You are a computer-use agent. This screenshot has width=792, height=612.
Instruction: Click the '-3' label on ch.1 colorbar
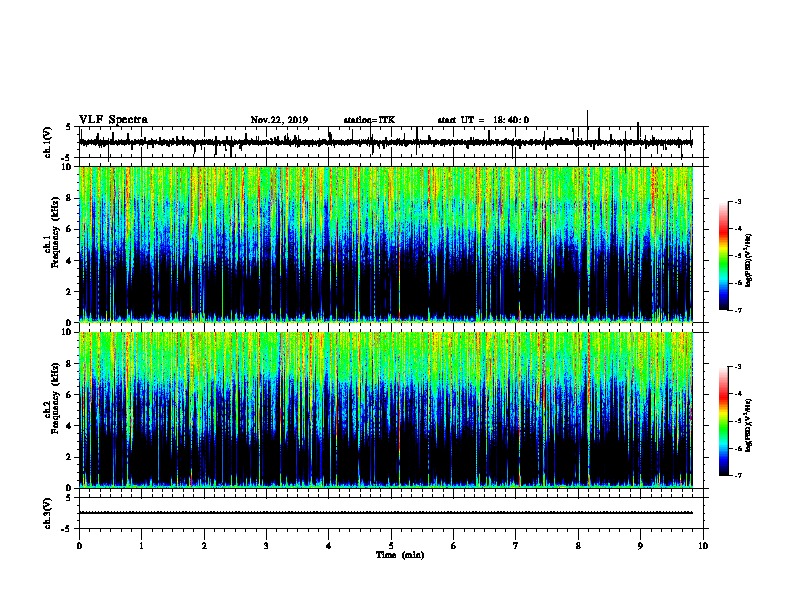[x=736, y=201]
